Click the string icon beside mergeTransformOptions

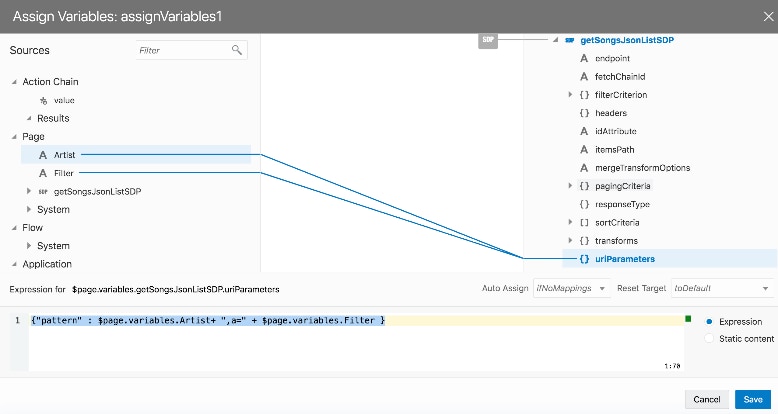584,168
